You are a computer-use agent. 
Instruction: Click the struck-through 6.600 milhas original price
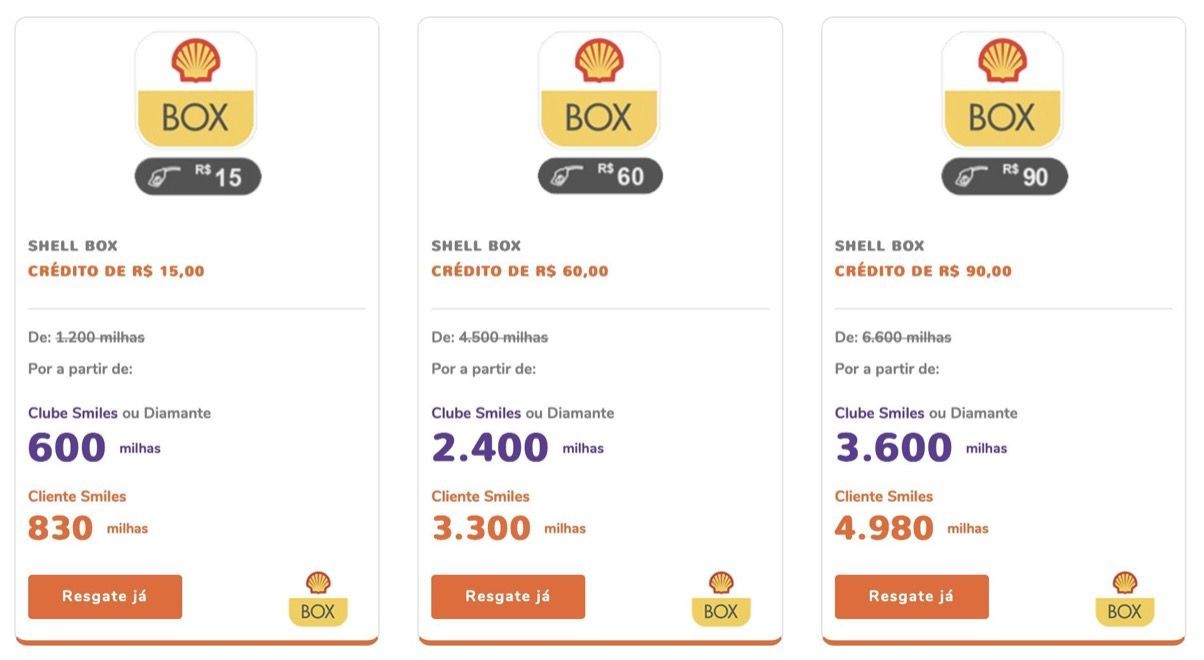tap(907, 337)
